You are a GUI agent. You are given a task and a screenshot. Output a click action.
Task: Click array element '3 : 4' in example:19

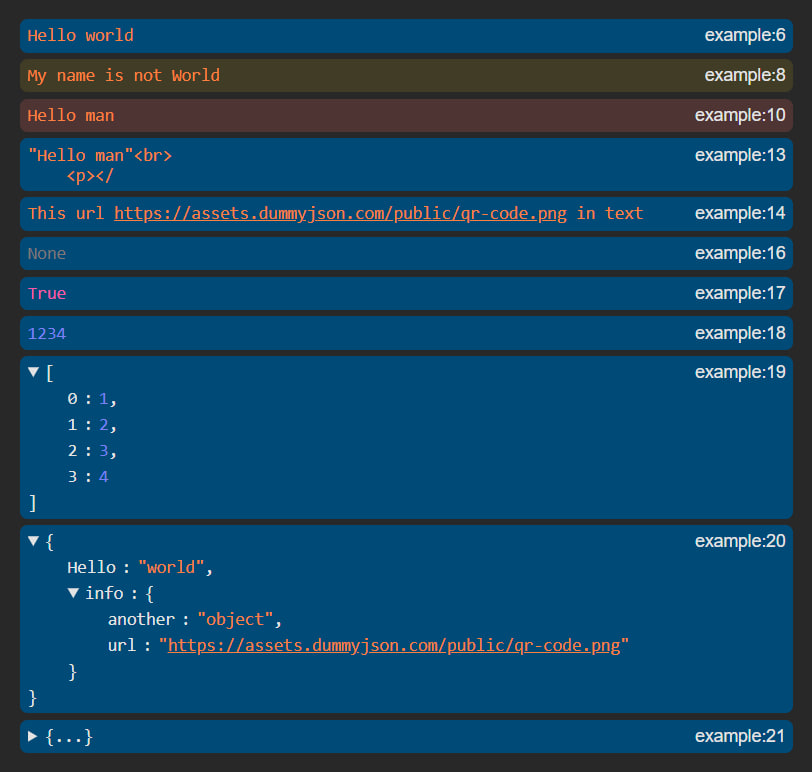87,476
